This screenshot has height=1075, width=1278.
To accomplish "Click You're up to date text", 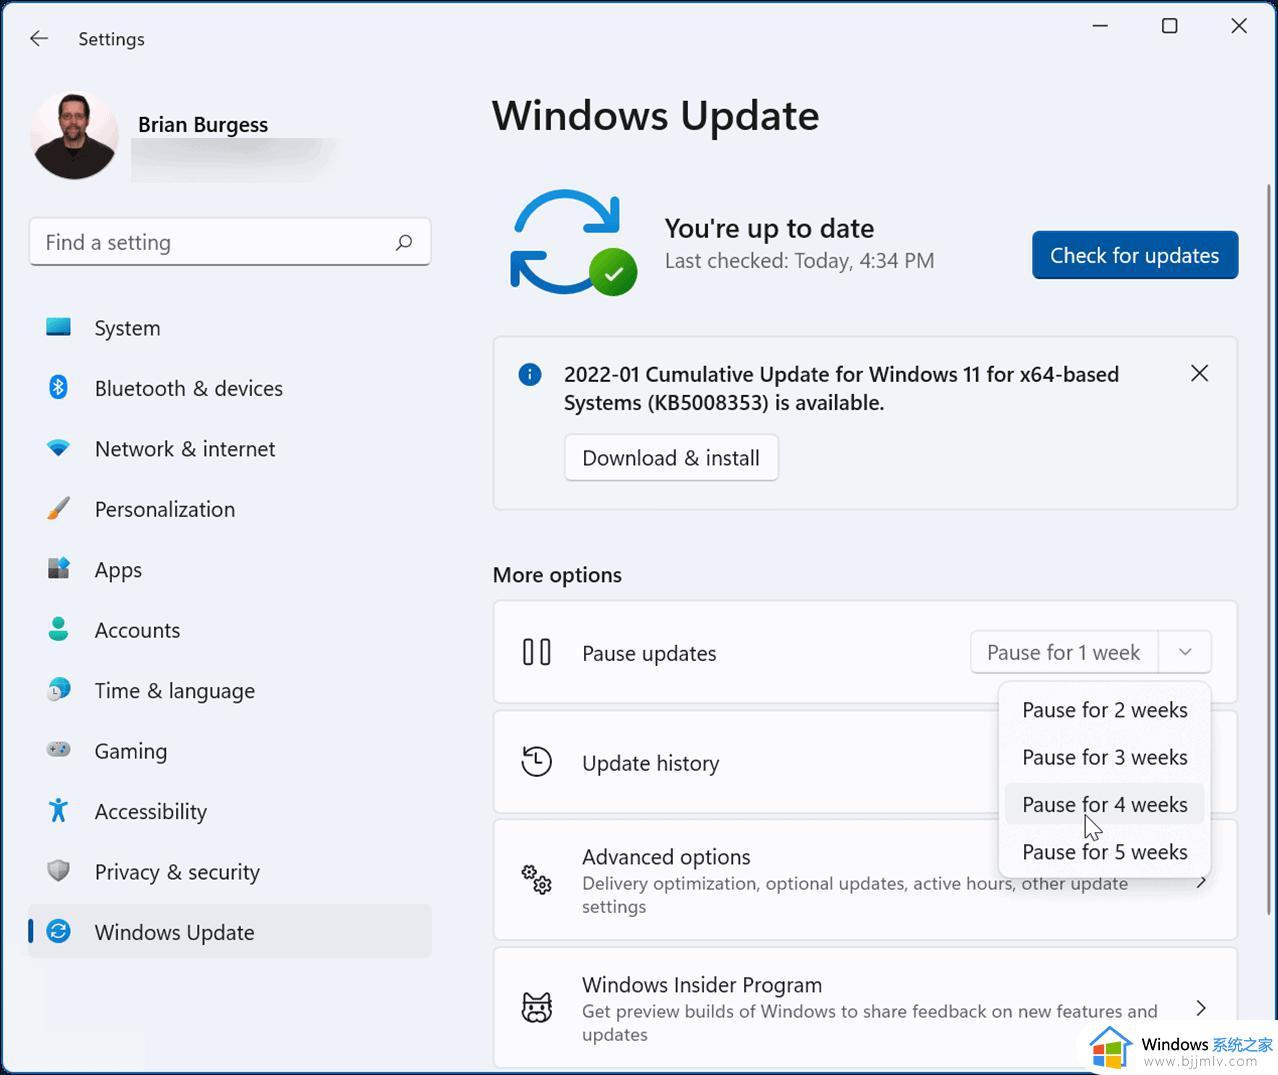I will click(x=770, y=228).
